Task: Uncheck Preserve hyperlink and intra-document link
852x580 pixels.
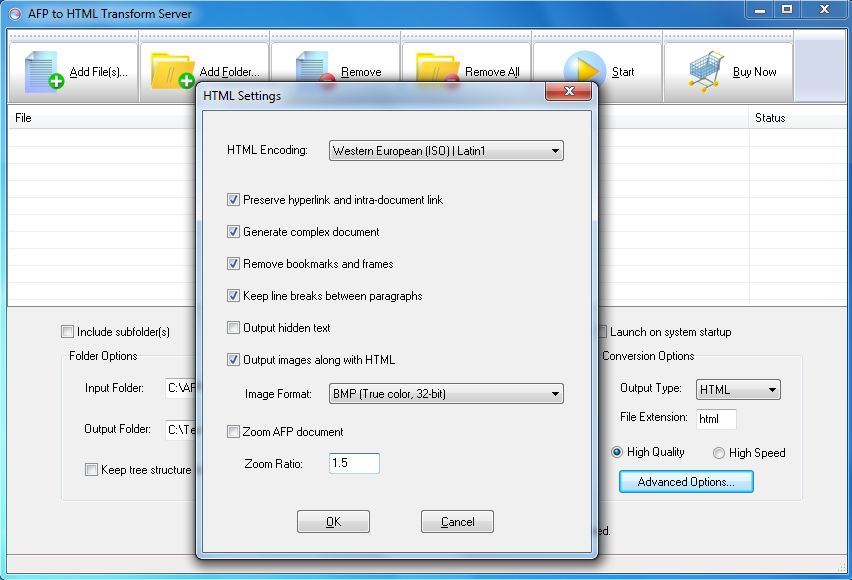Action: point(233,200)
